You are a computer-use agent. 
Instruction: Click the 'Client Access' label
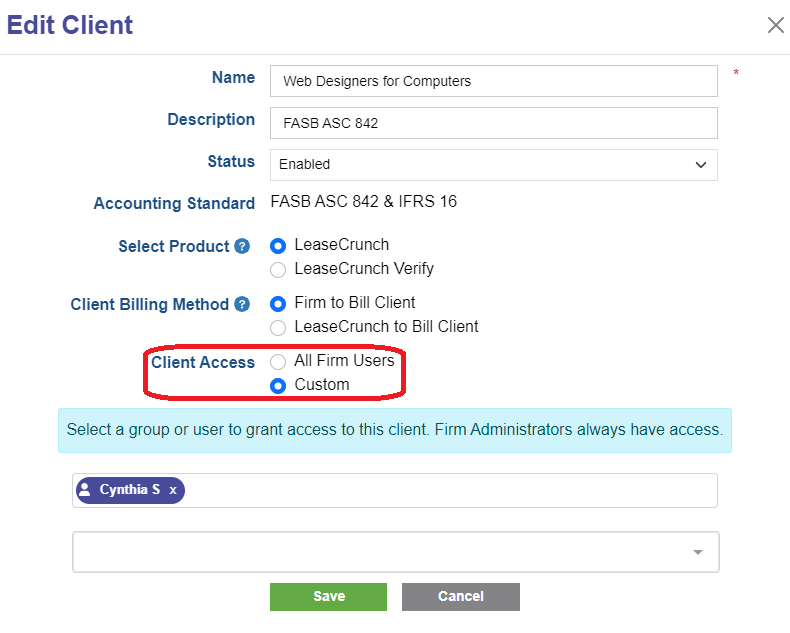tap(203, 362)
